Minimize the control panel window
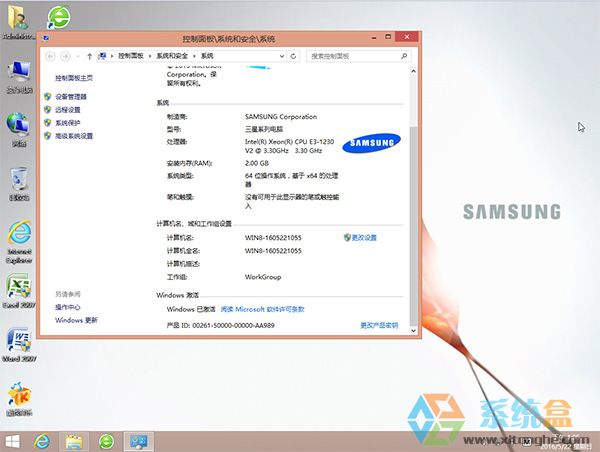Image resolution: width=600 pixels, height=452 pixels. (374, 38)
